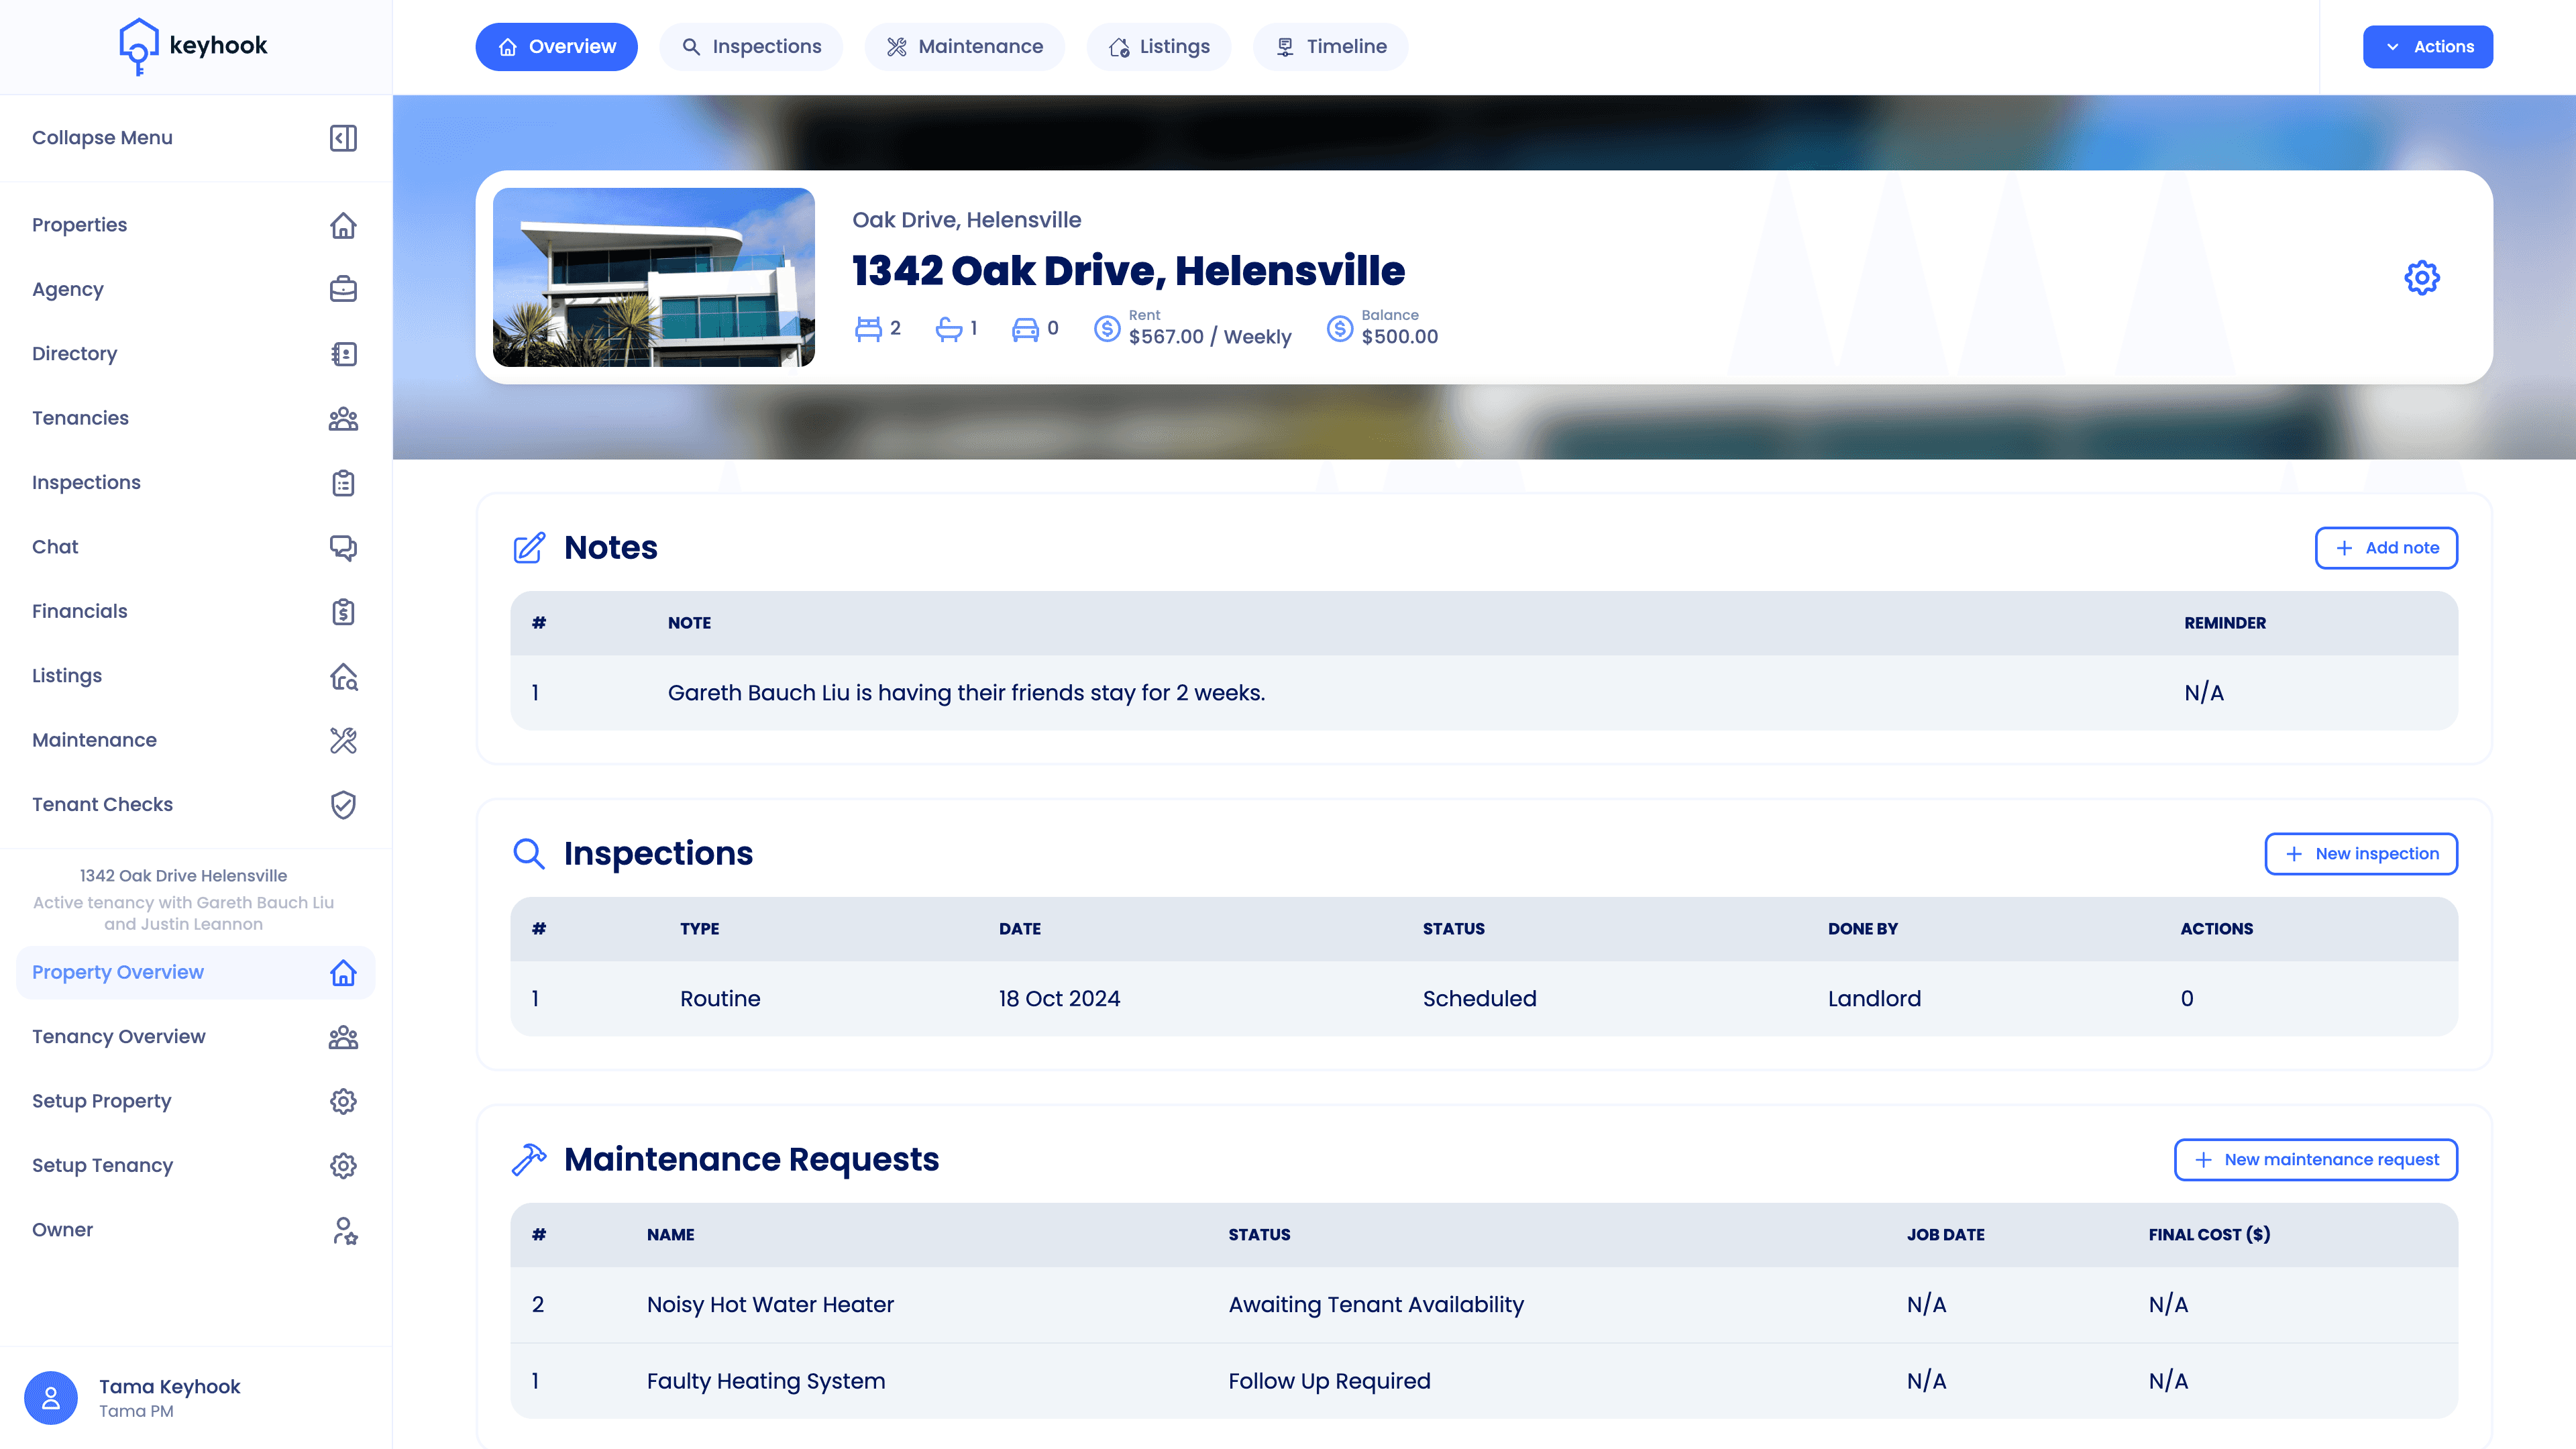Click the property settings gear icon
Image resolution: width=2576 pixels, height=1449 pixels.
click(x=2422, y=278)
